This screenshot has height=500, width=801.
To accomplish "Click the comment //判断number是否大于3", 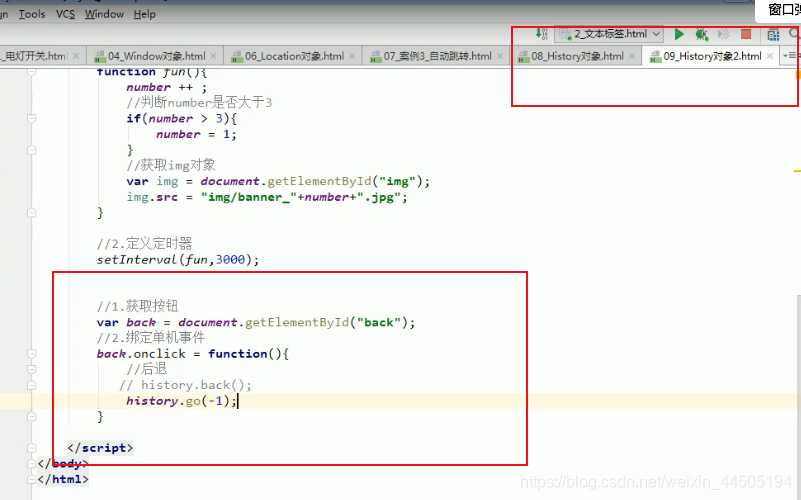I will click(x=199, y=103).
